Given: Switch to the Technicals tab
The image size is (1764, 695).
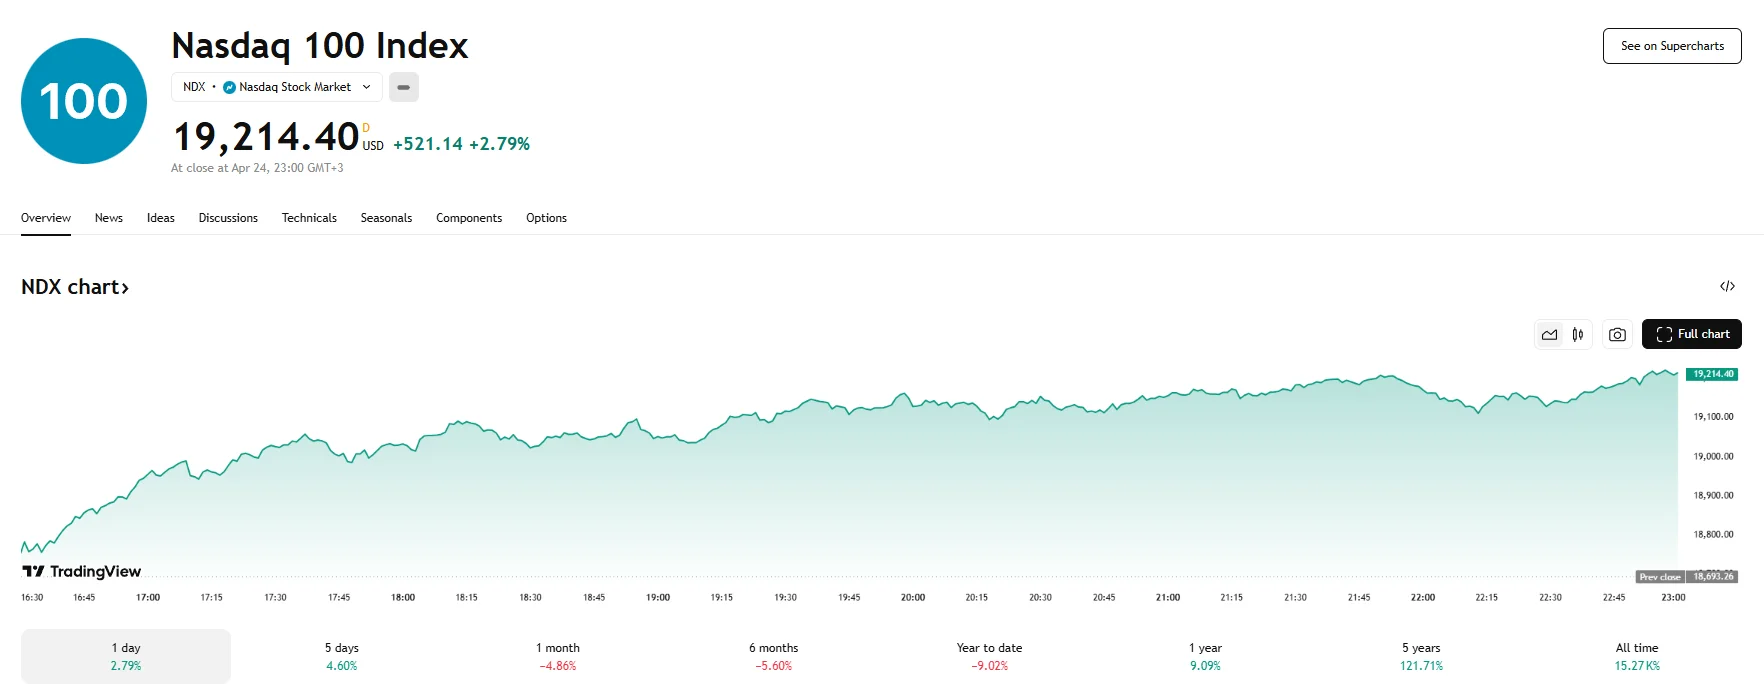Looking at the screenshot, I should click(309, 218).
